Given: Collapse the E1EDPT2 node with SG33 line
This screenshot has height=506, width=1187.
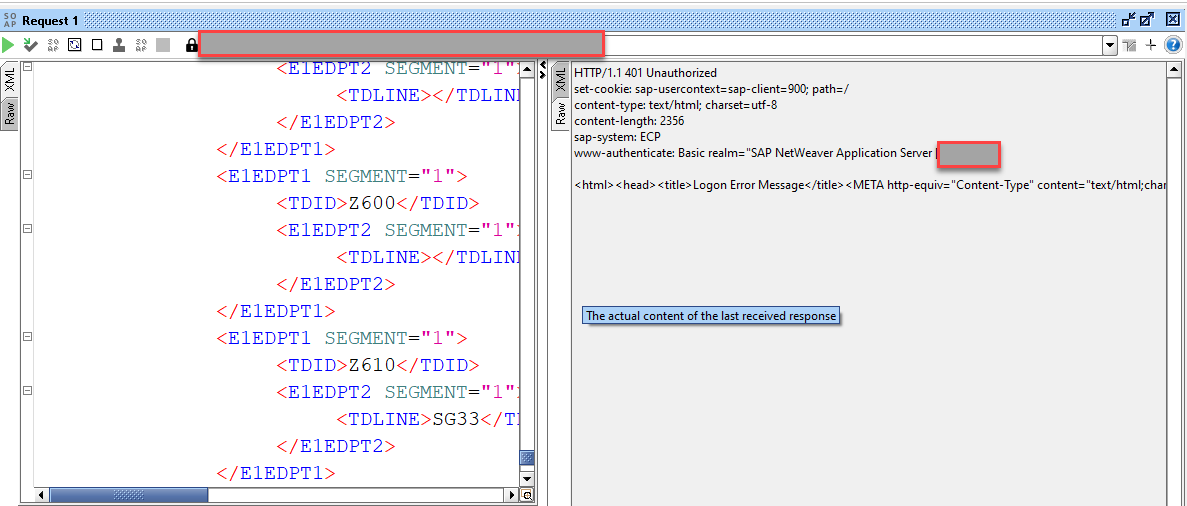Looking at the screenshot, I should click(x=27, y=391).
